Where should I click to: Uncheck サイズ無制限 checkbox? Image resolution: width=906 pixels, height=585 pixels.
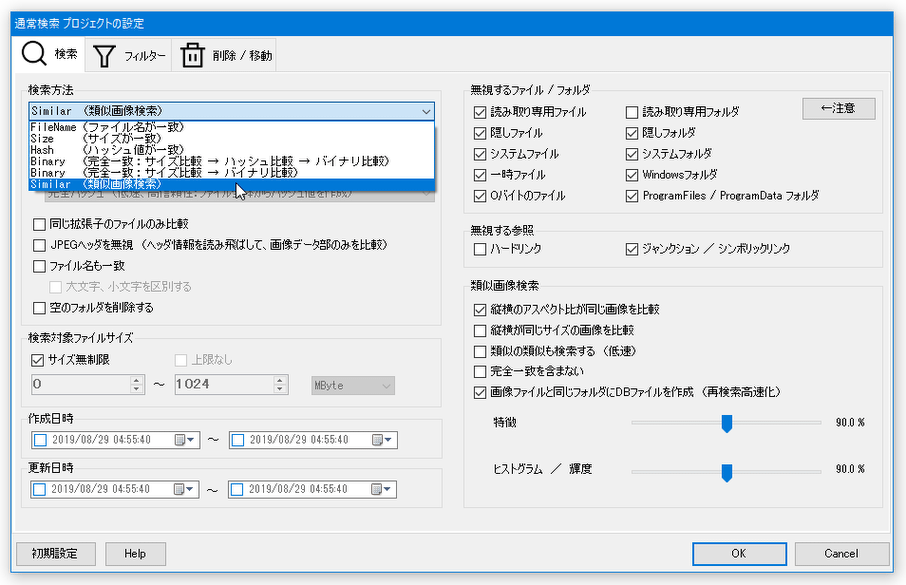pyautogui.click(x=38, y=360)
